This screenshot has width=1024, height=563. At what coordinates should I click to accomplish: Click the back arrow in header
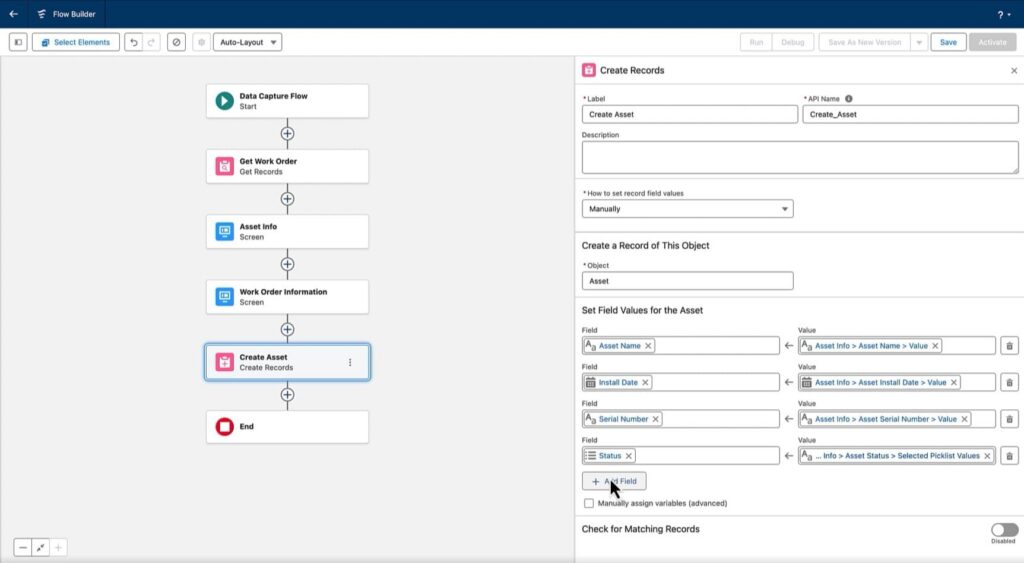click(x=14, y=14)
